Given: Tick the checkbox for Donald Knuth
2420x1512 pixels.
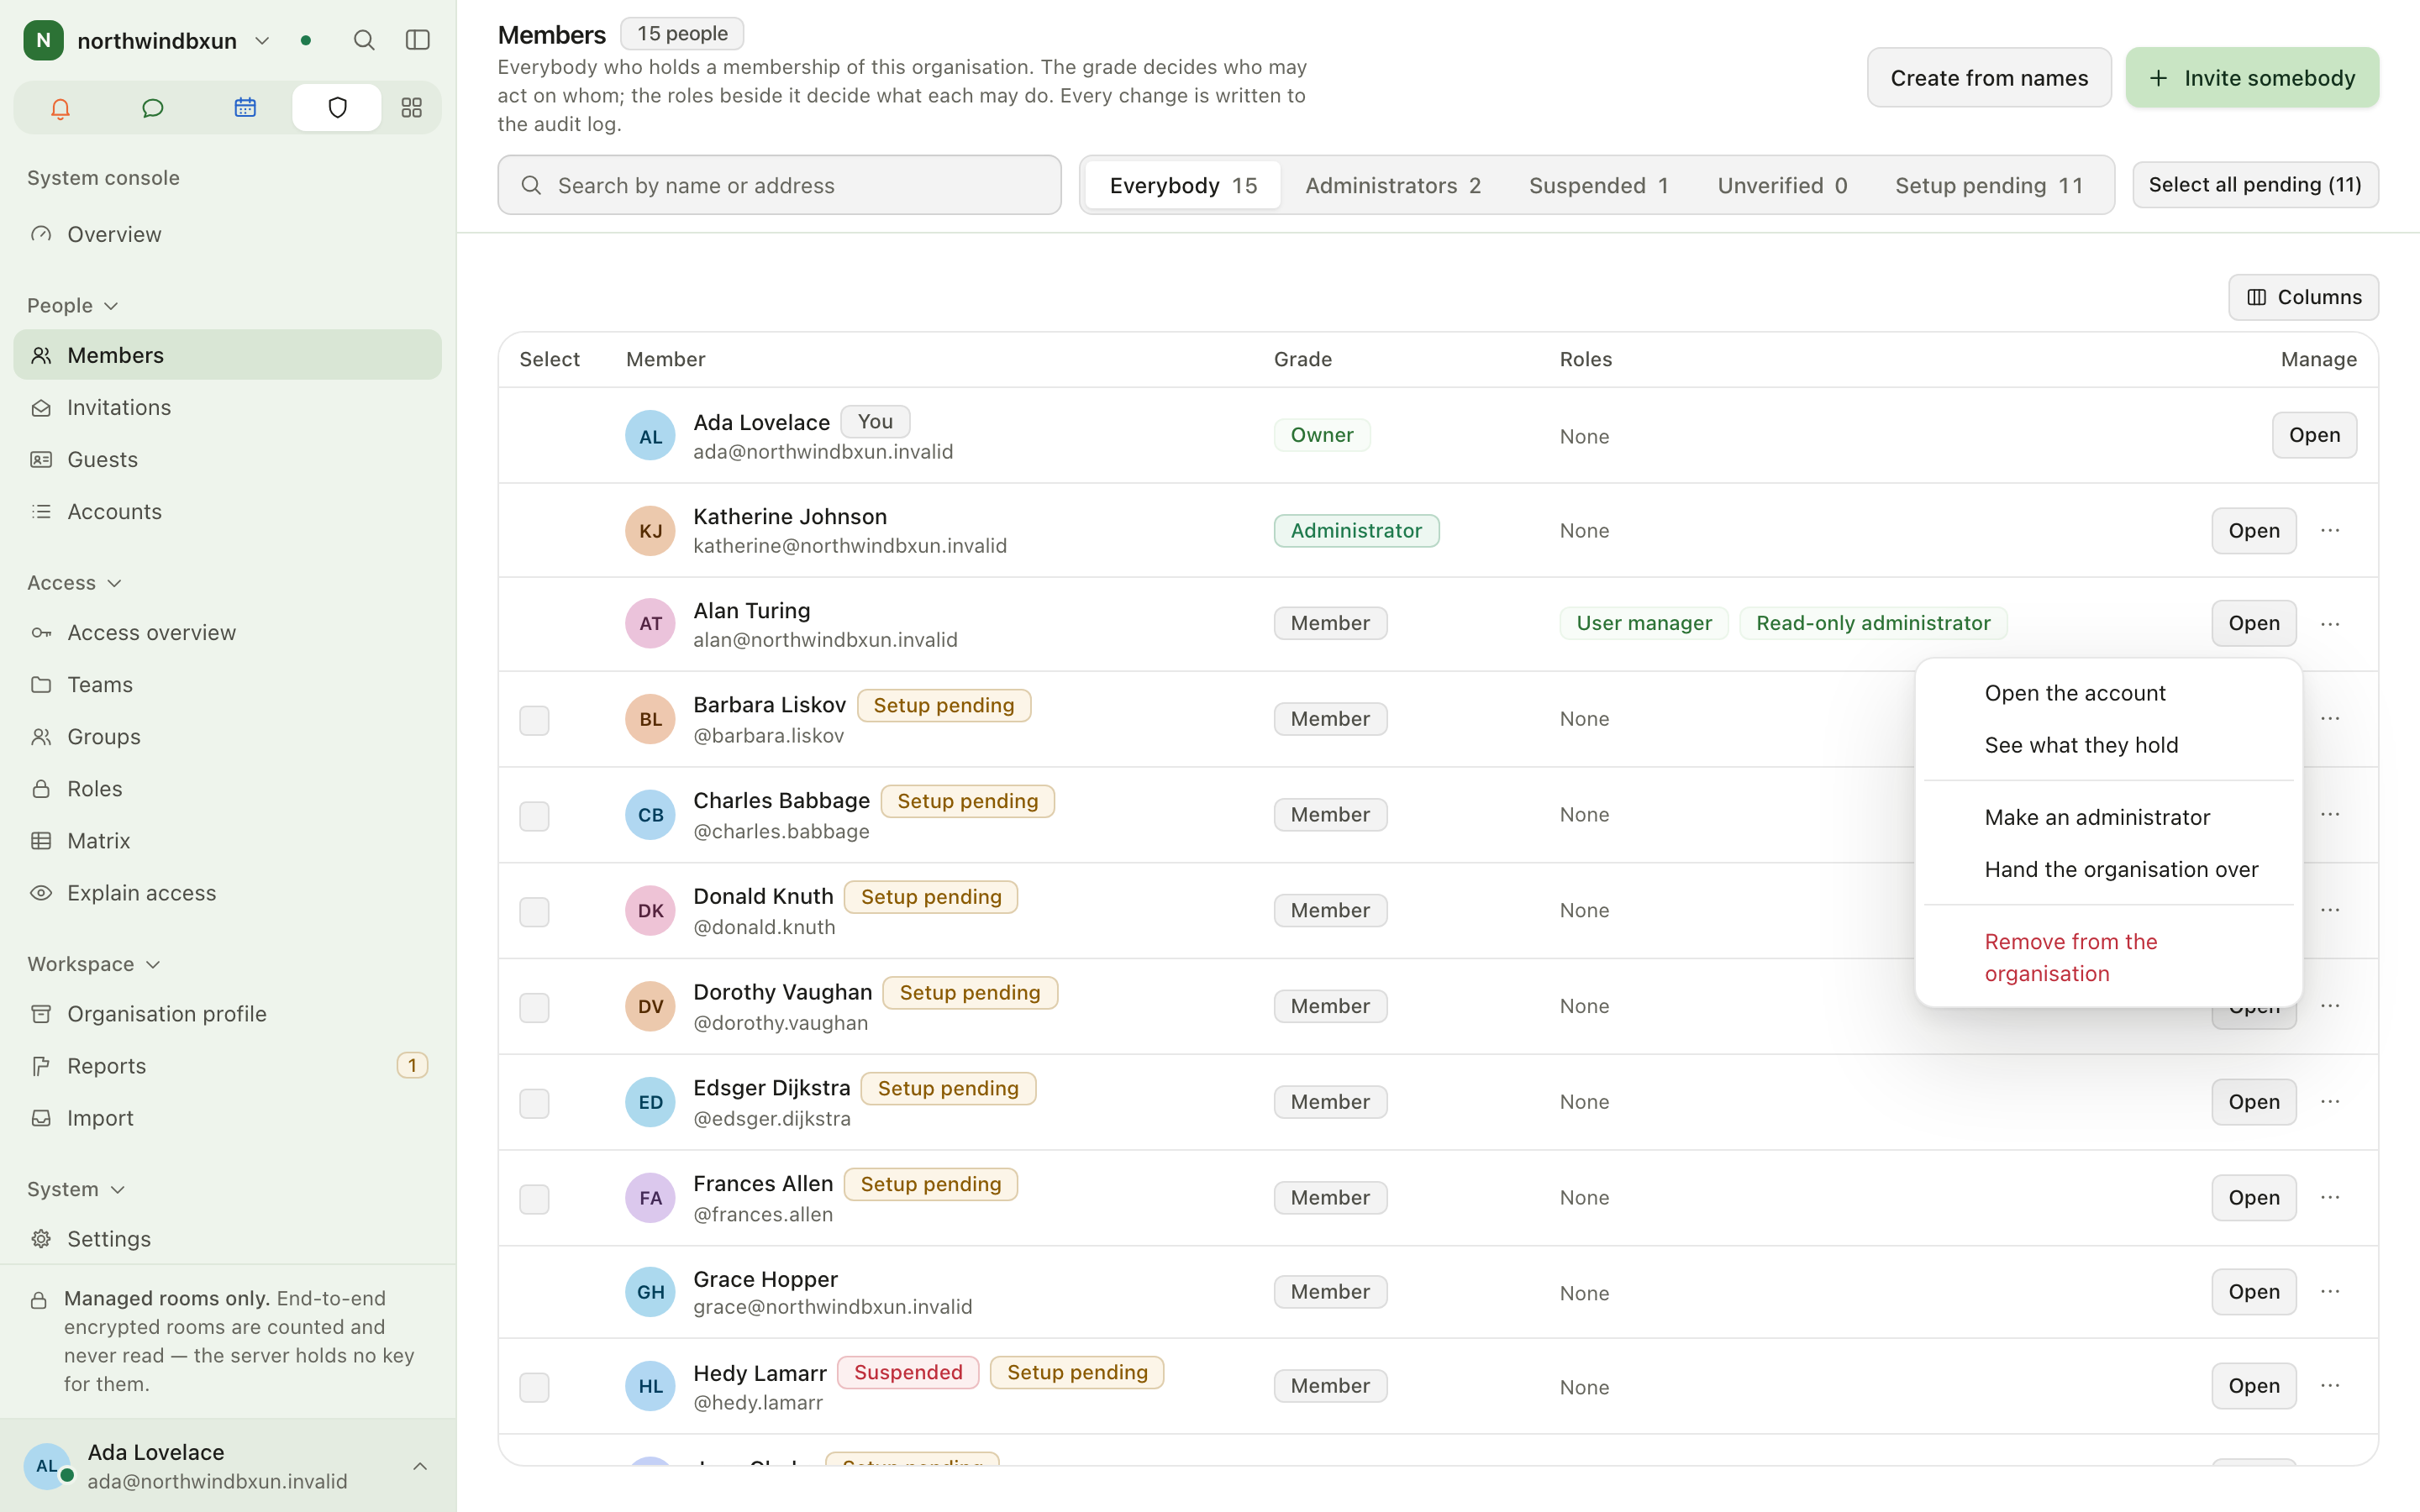Looking at the screenshot, I should pyautogui.click(x=534, y=912).
